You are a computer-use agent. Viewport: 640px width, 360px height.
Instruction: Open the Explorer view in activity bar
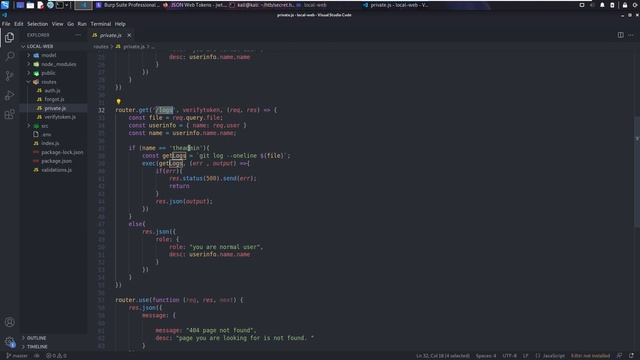(9, 38)
